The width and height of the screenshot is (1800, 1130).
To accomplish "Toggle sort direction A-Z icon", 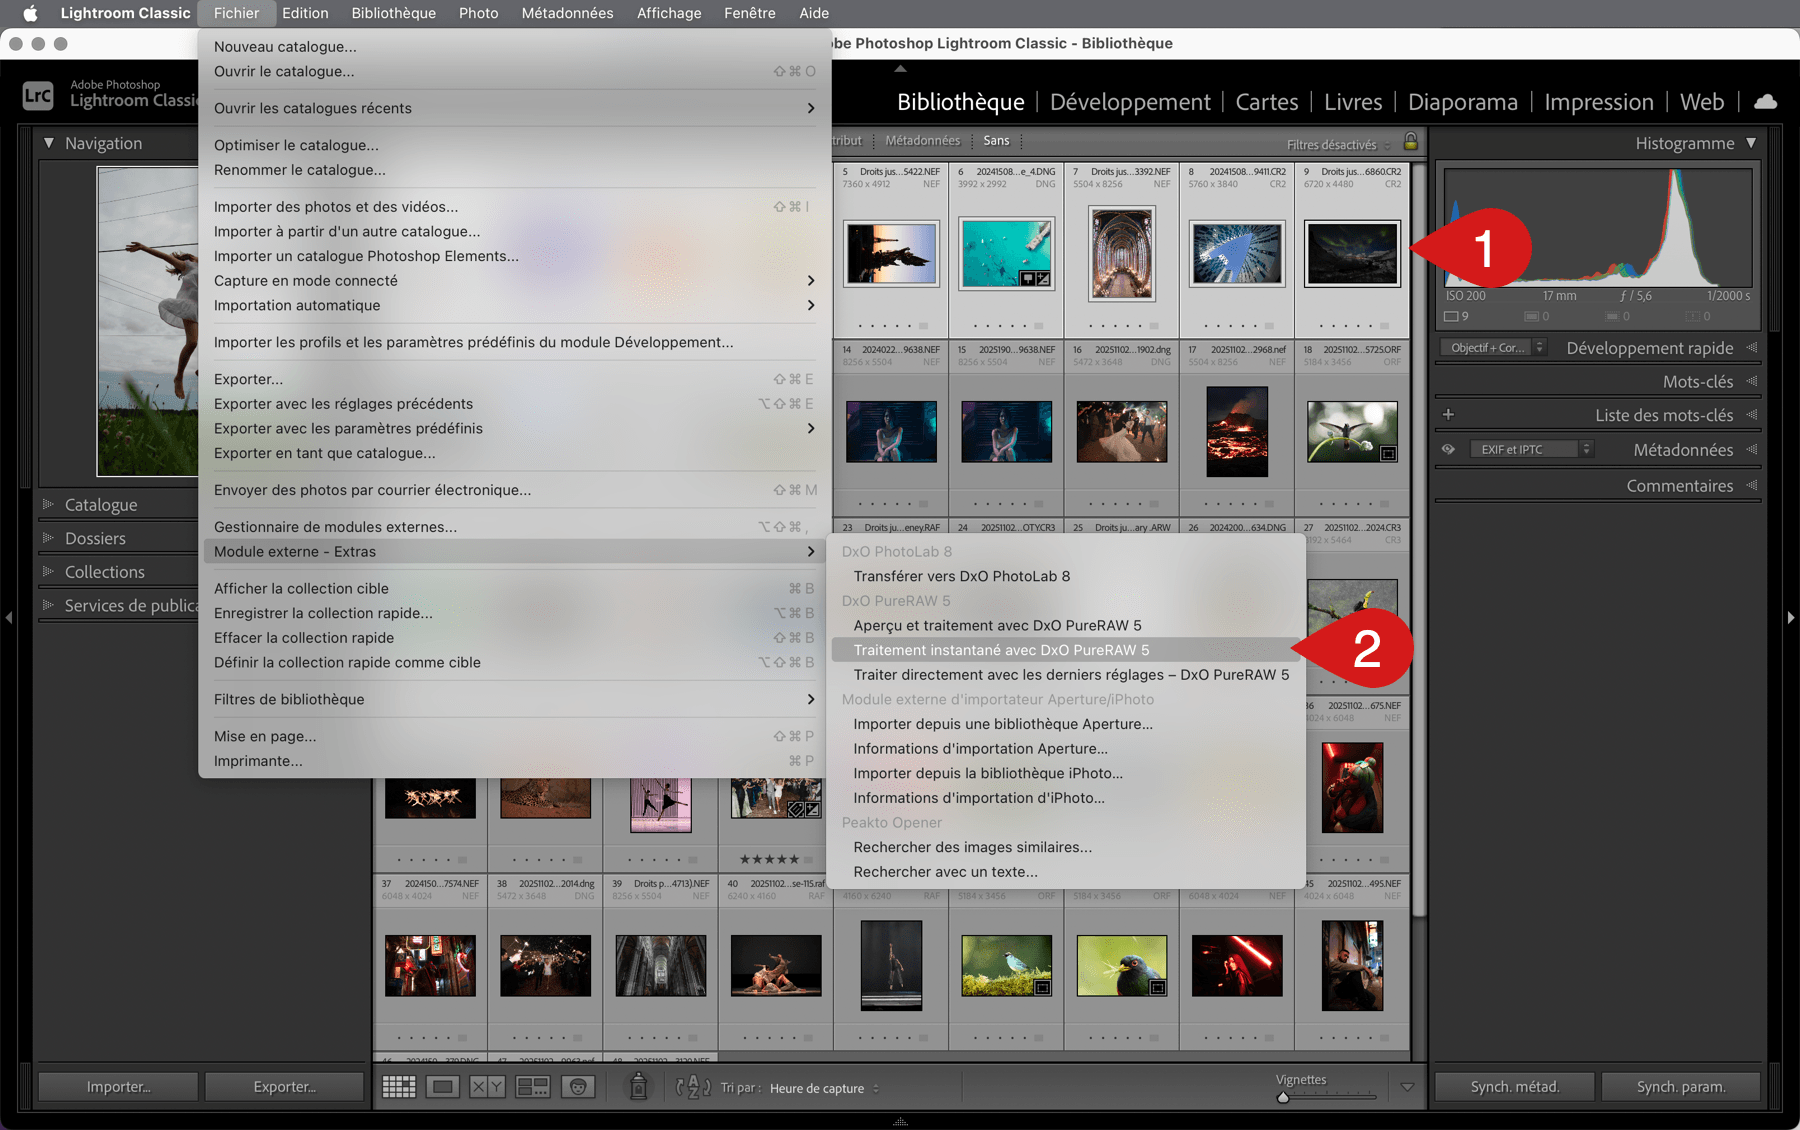I will (x=693, y=1088).
